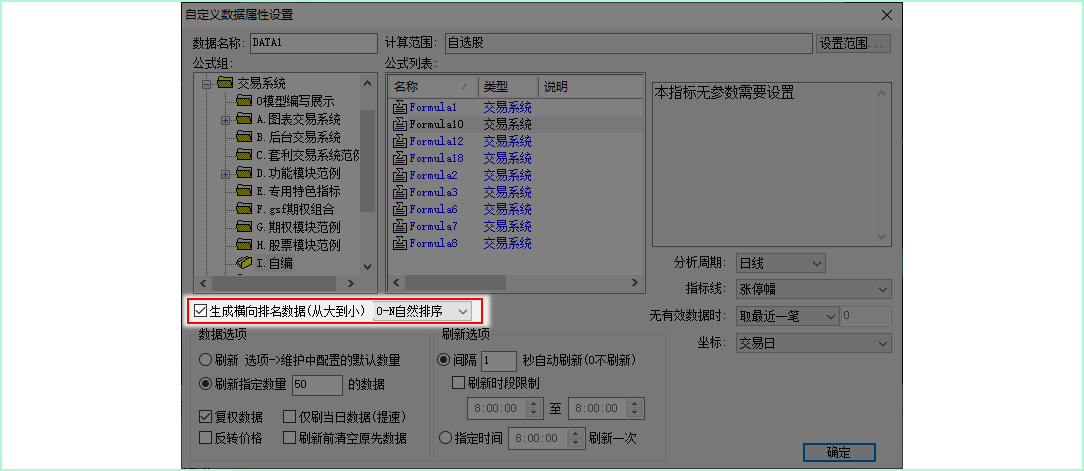Click the formula icon of Formula12
Screen dimensions: 1084x471
pos(400,141)
